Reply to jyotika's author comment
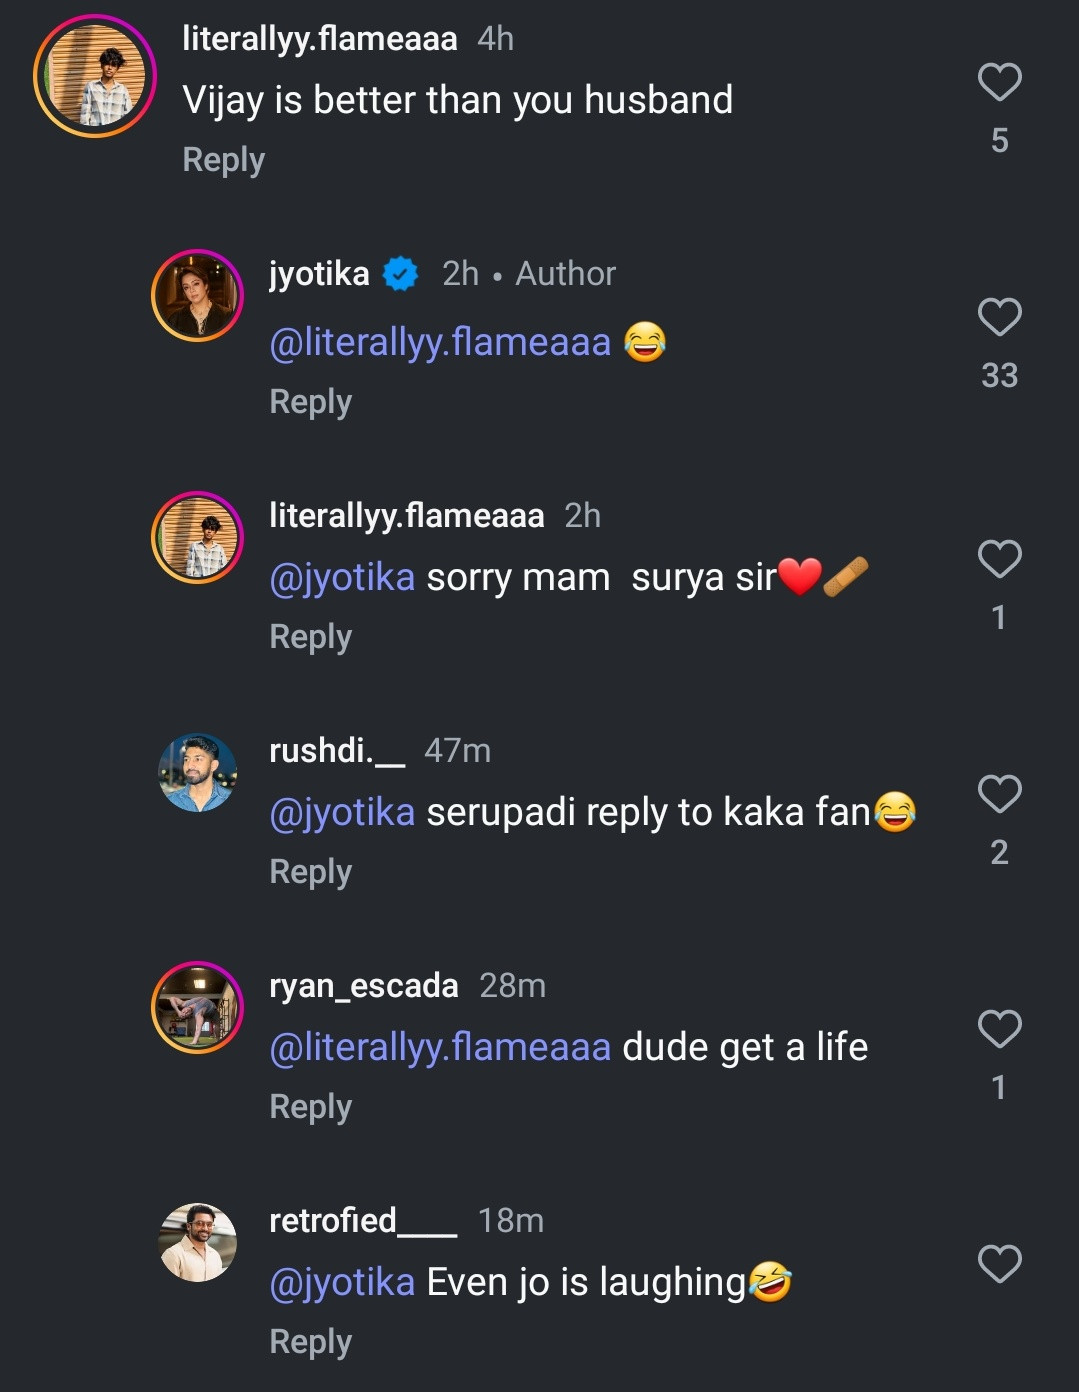 coord(310,402)
